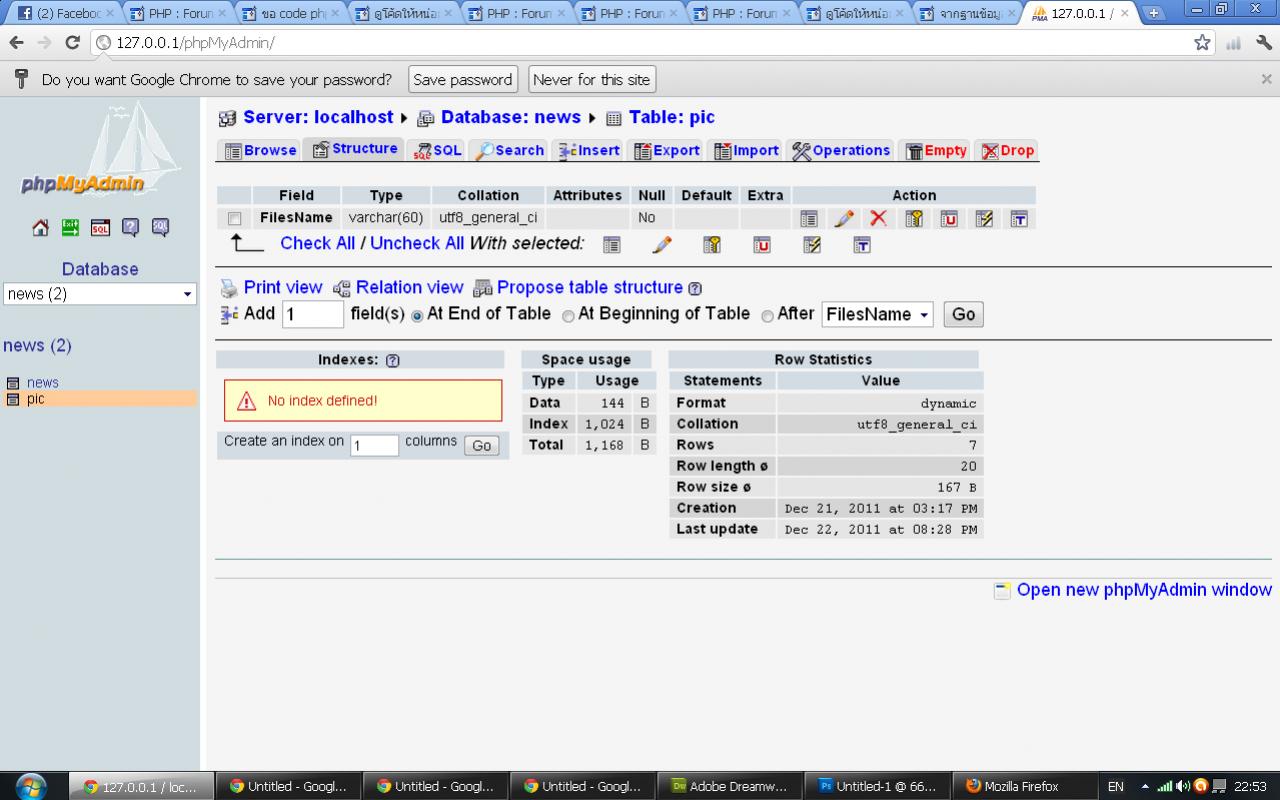Open the Export tab

pos(665,150)
